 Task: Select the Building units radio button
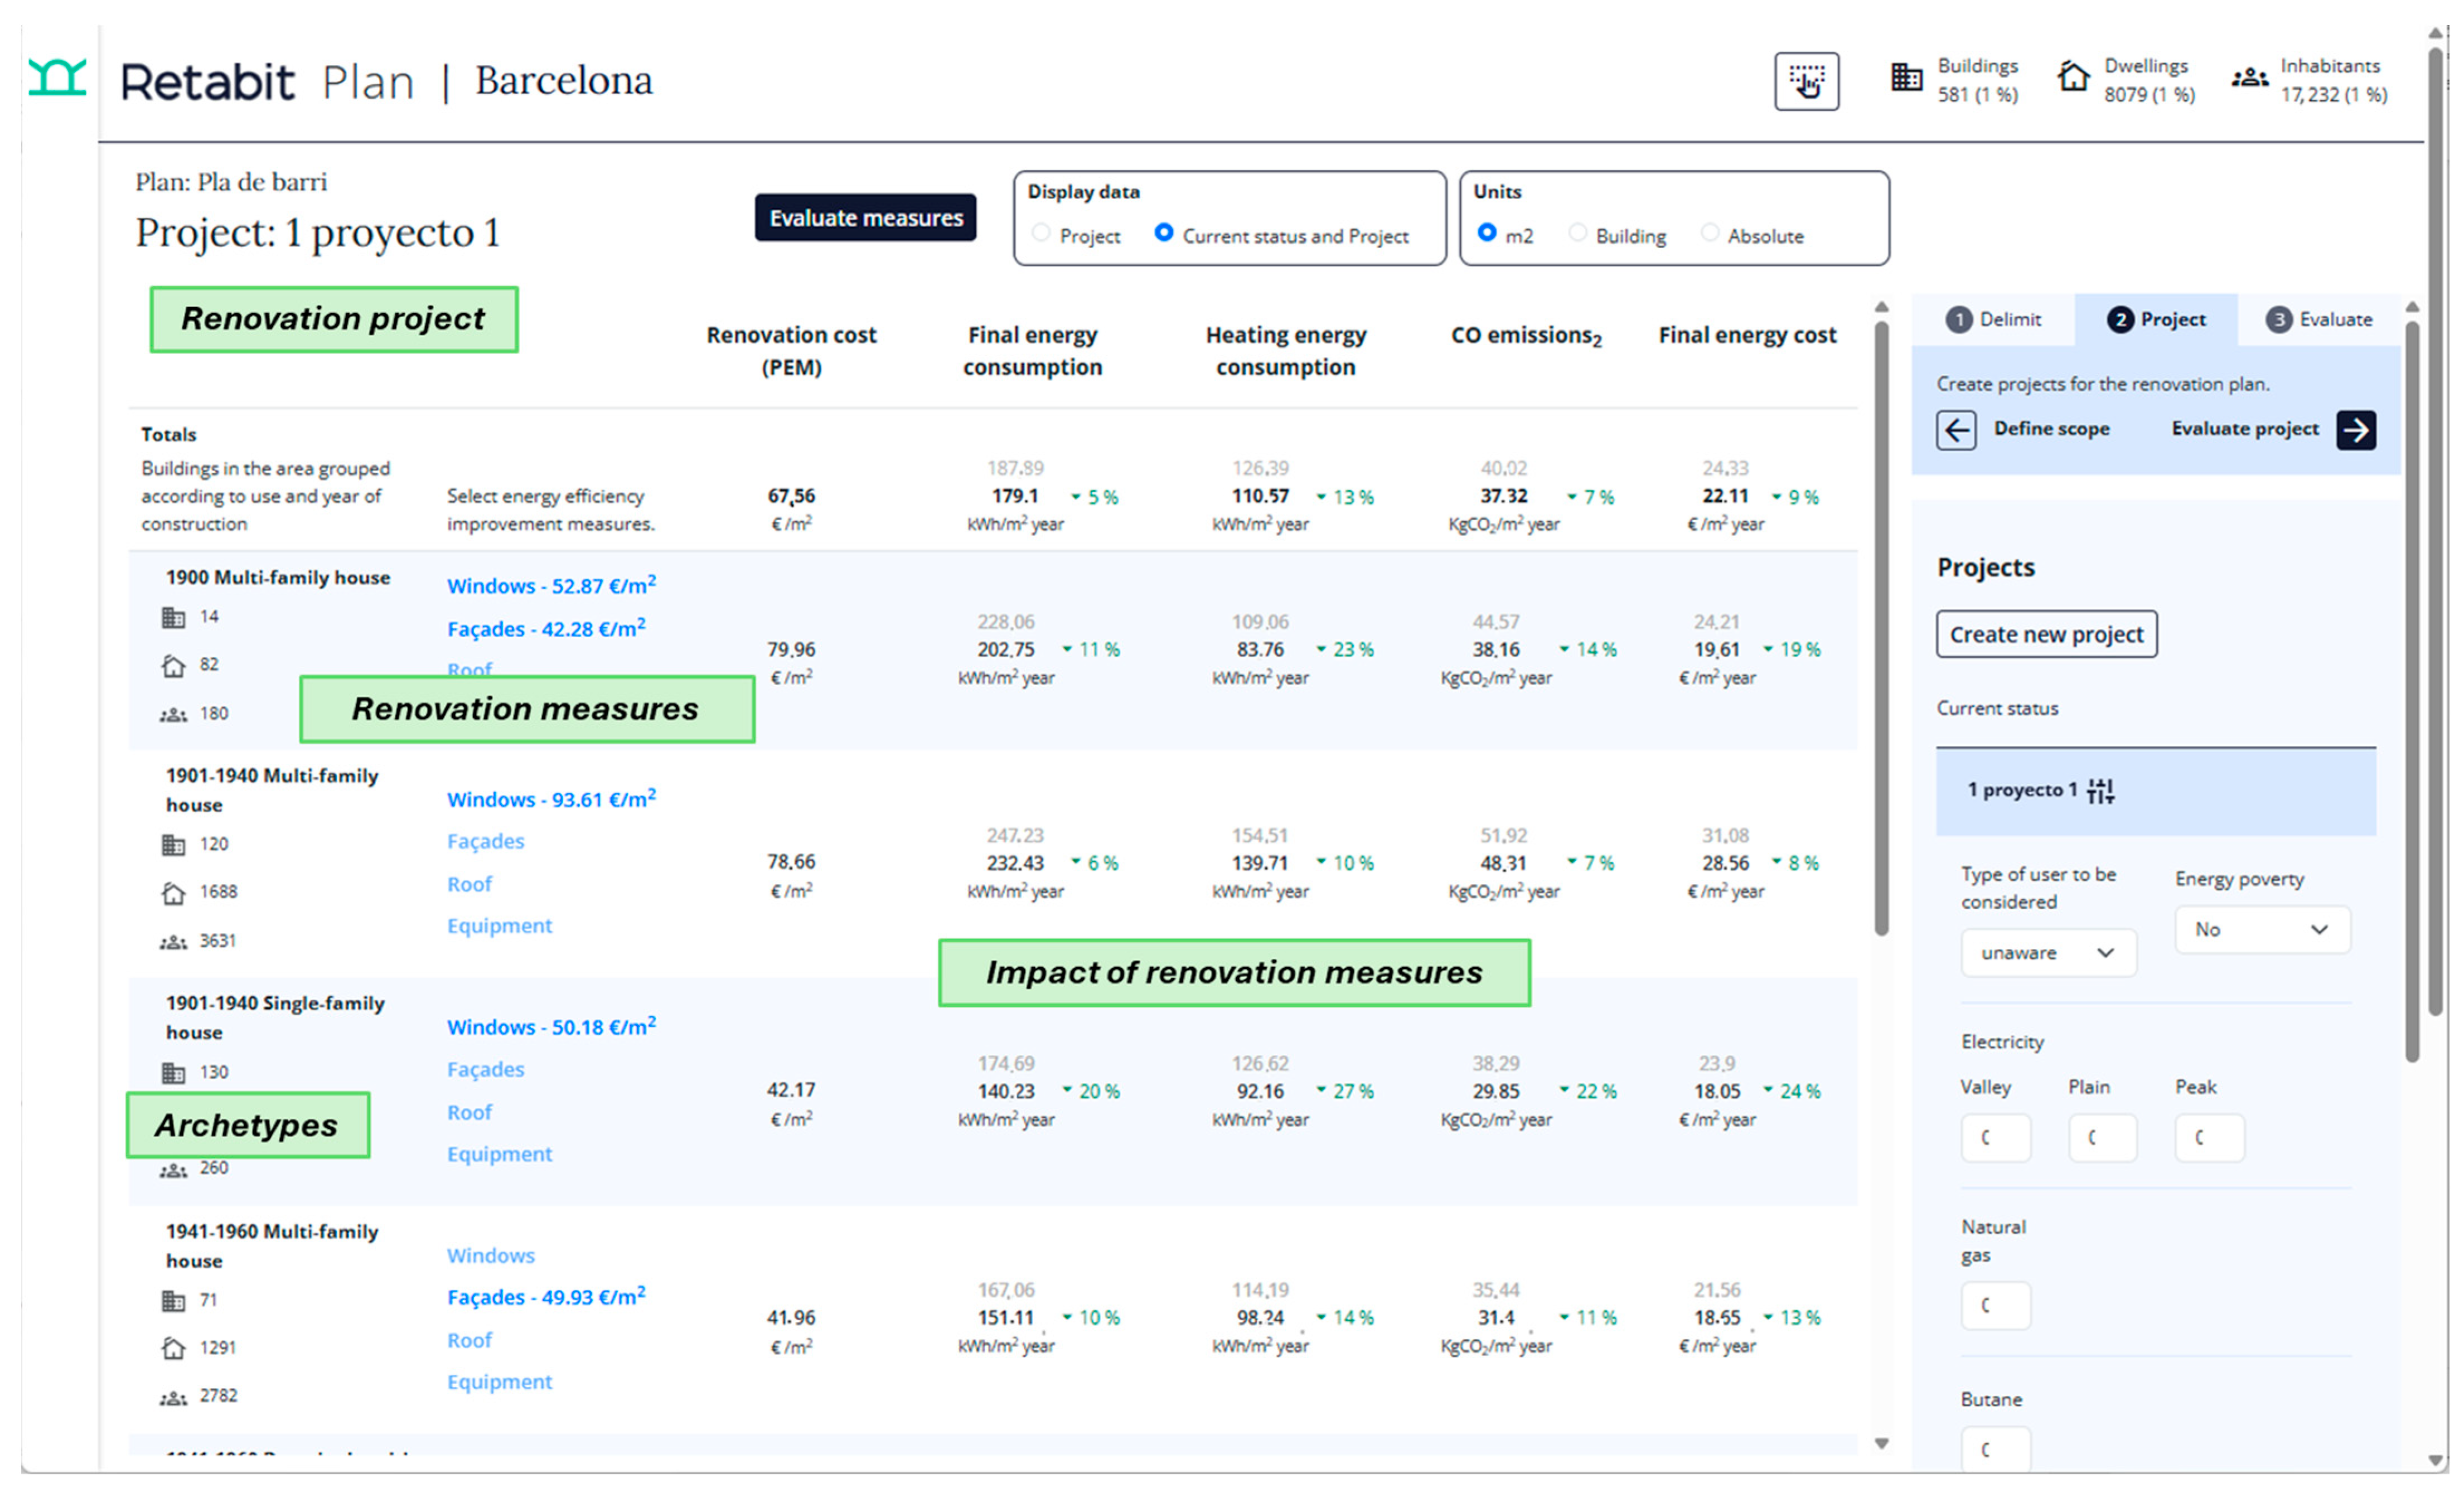click(1578, 233)
